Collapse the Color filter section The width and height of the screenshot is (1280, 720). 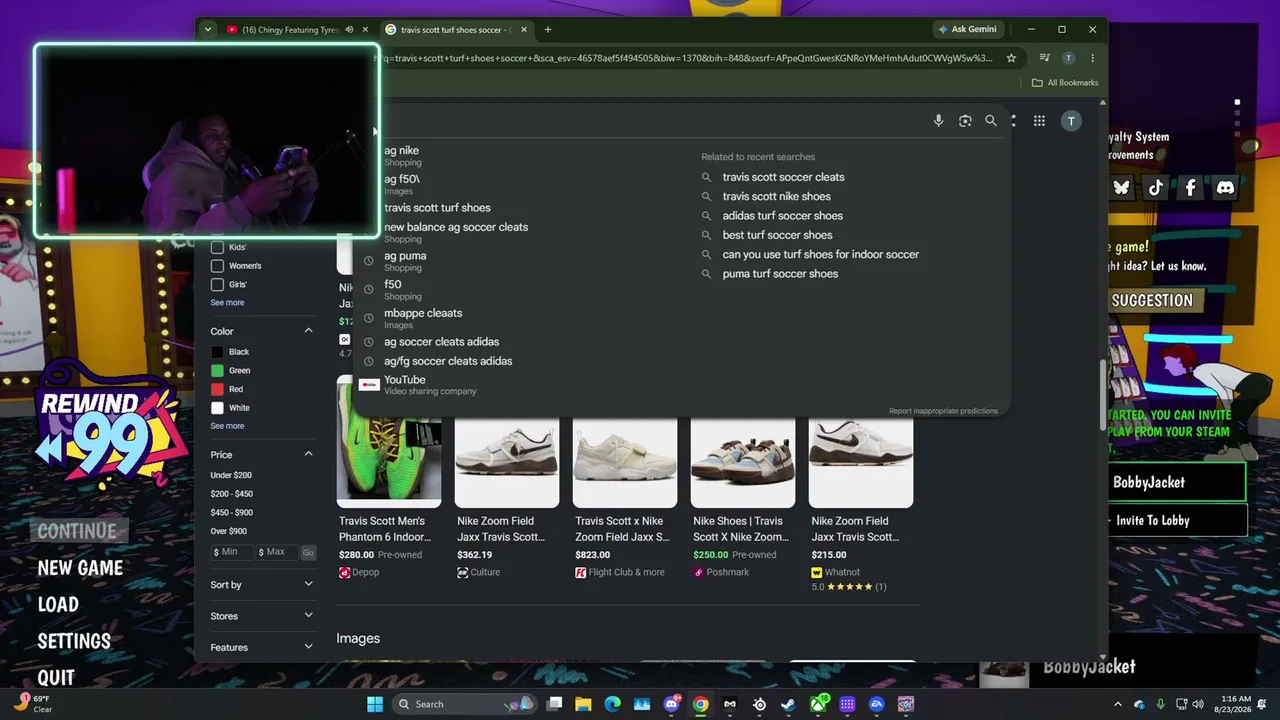click(x=308, y=331)
